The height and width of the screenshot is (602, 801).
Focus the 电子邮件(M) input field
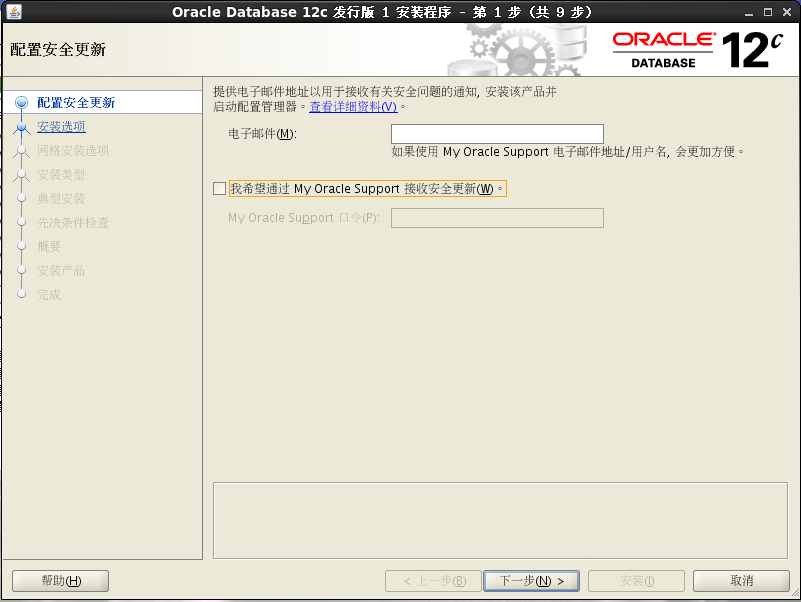(497, 134)
